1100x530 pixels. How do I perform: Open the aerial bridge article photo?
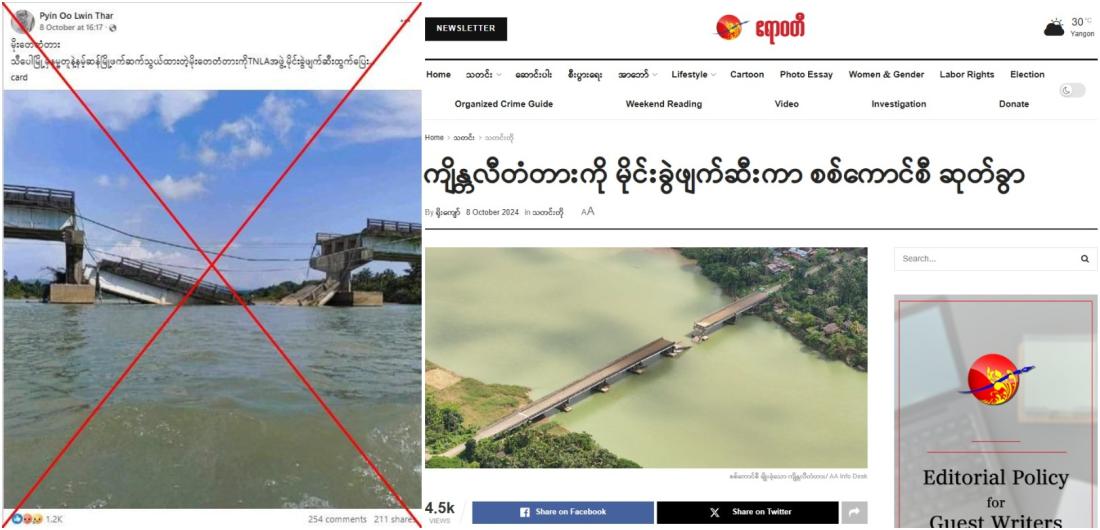click(646, 357)
